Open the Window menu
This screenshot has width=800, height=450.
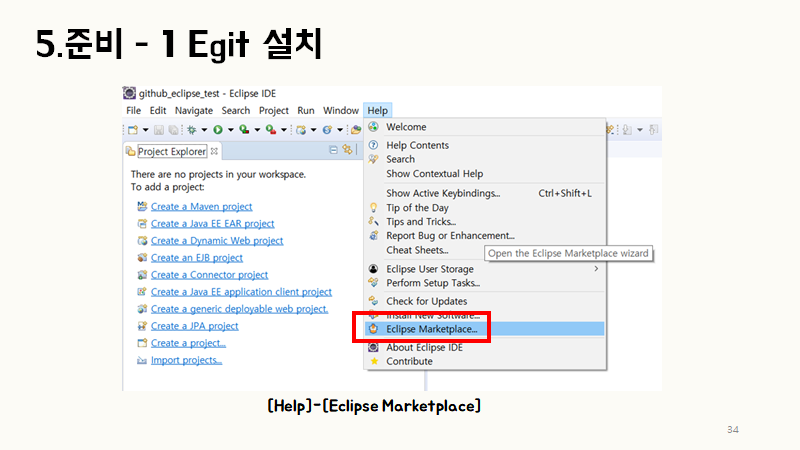(x=341, y=111)
